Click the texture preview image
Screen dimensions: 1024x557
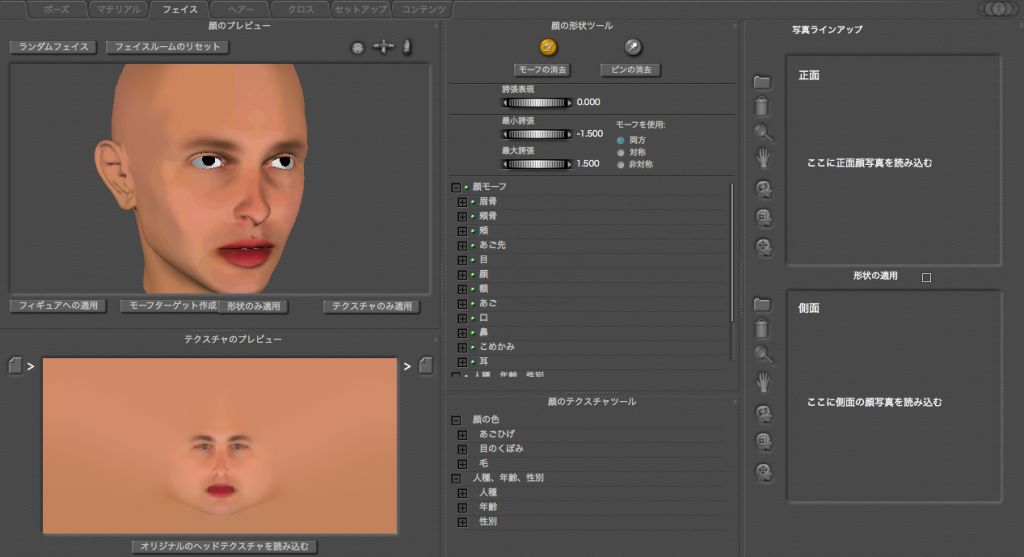coord(220,445)
